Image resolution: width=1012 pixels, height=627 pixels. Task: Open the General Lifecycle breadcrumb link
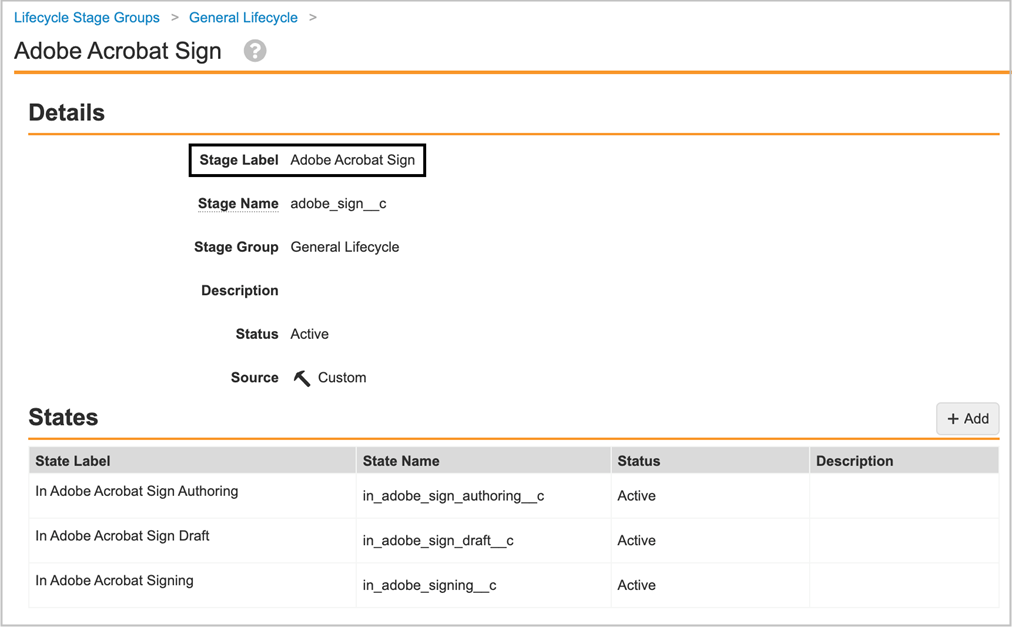pyautogui.click(x=243, y=17)
